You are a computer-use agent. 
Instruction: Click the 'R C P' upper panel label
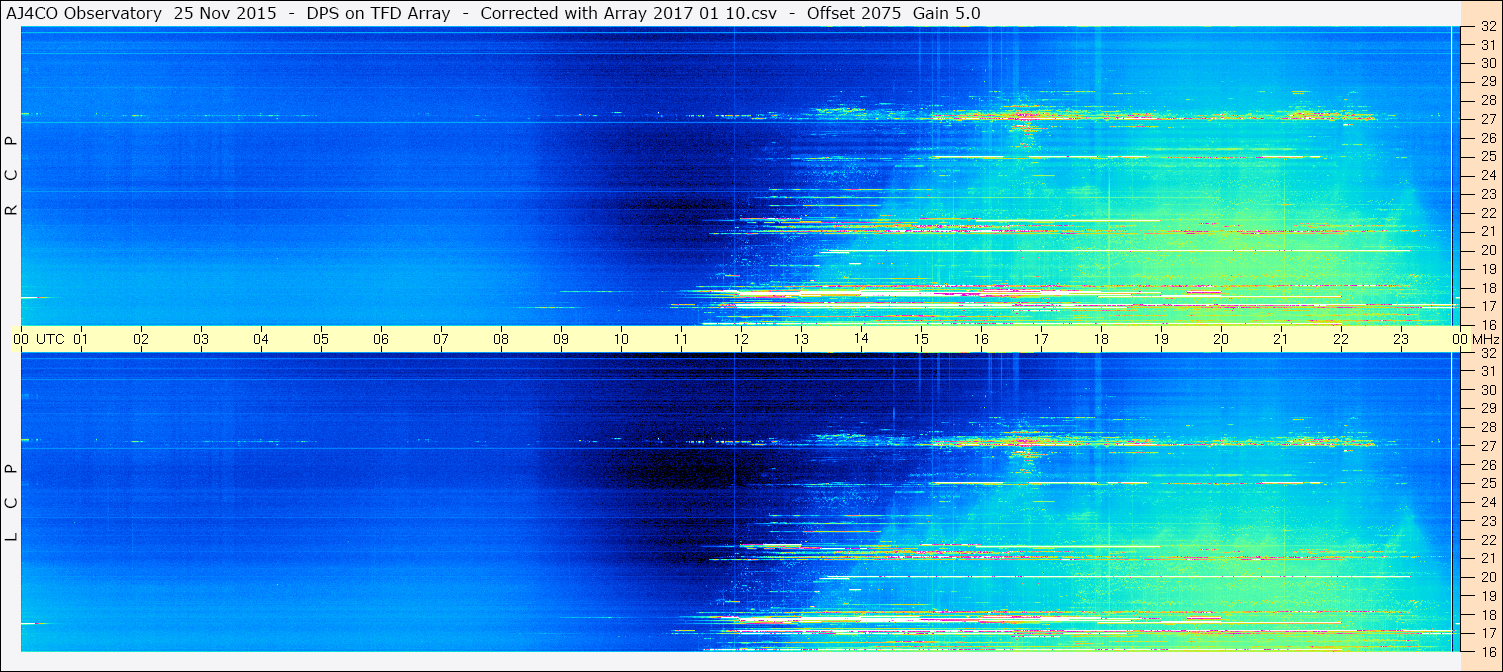click(x=12, y=175)
